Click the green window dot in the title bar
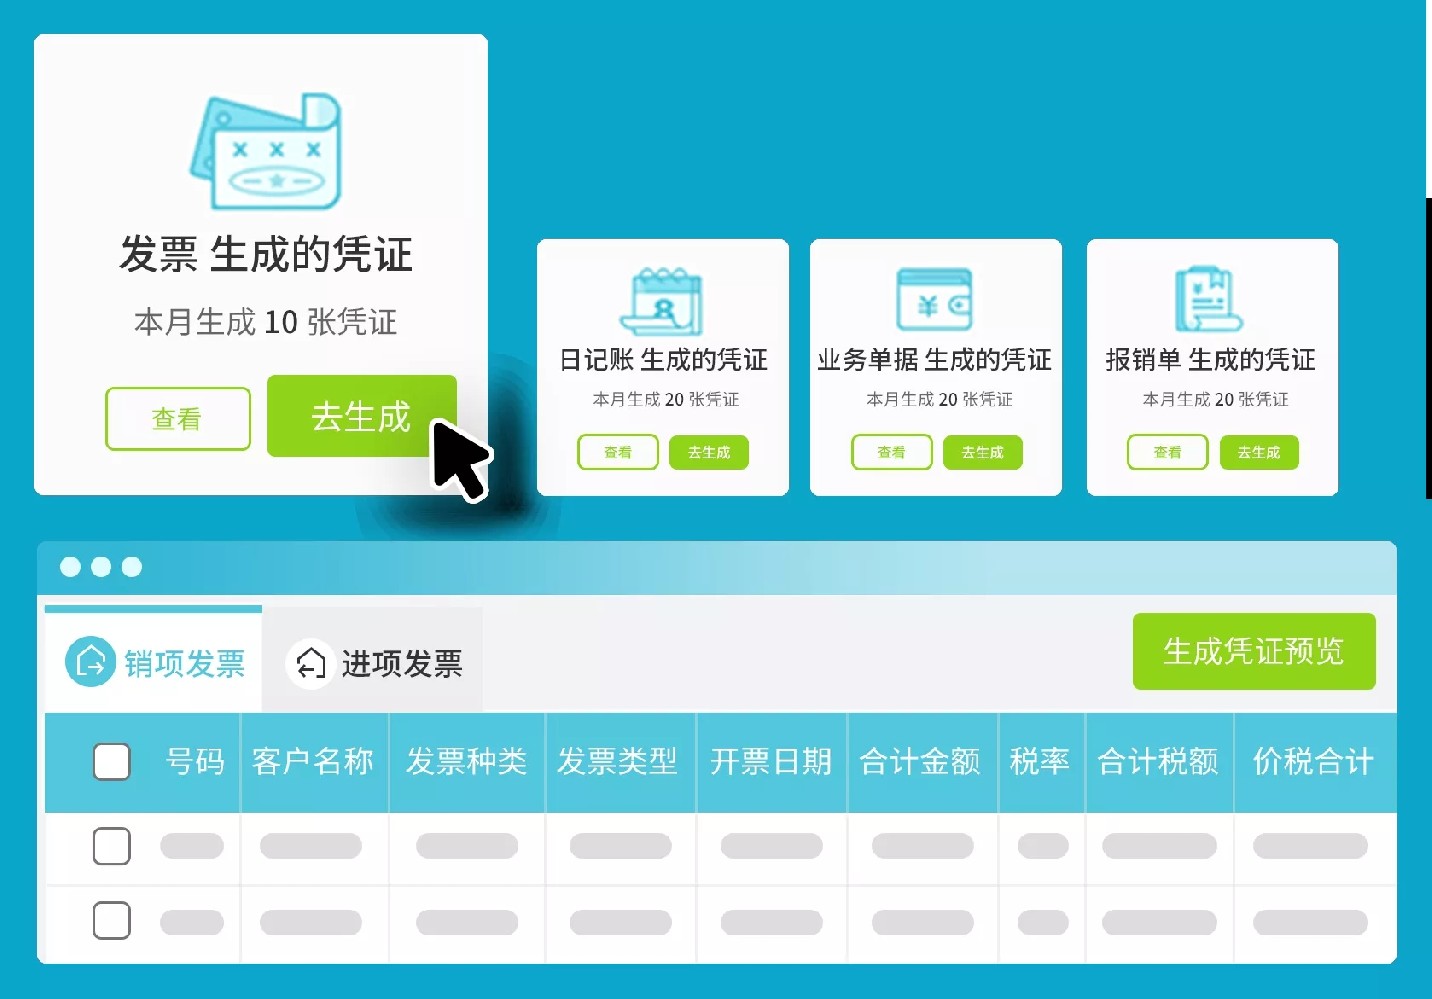The height and width of the screenshot is (999, 1432). tap(131, 567)
